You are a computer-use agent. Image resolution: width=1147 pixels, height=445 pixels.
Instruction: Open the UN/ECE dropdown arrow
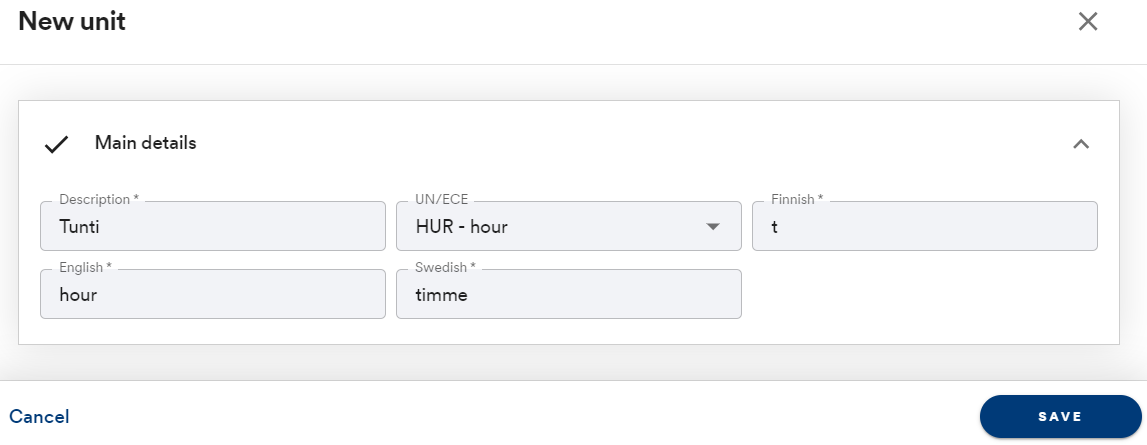pyautogui.click(x=713, y=227)
